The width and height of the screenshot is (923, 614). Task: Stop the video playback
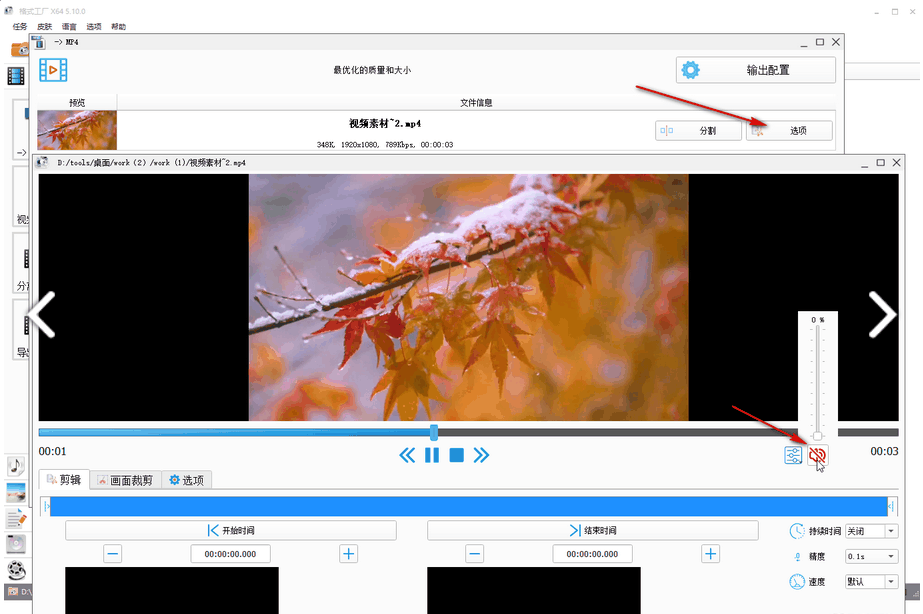click(456, 454)
